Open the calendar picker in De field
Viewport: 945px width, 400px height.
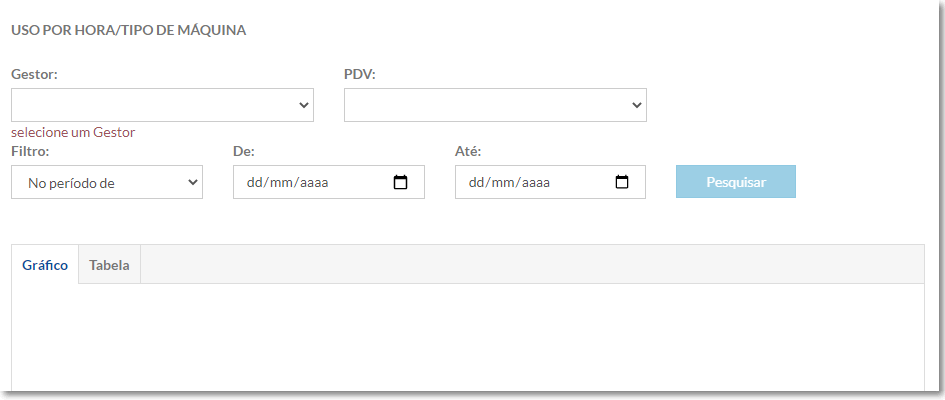click(x=400, y=182)
